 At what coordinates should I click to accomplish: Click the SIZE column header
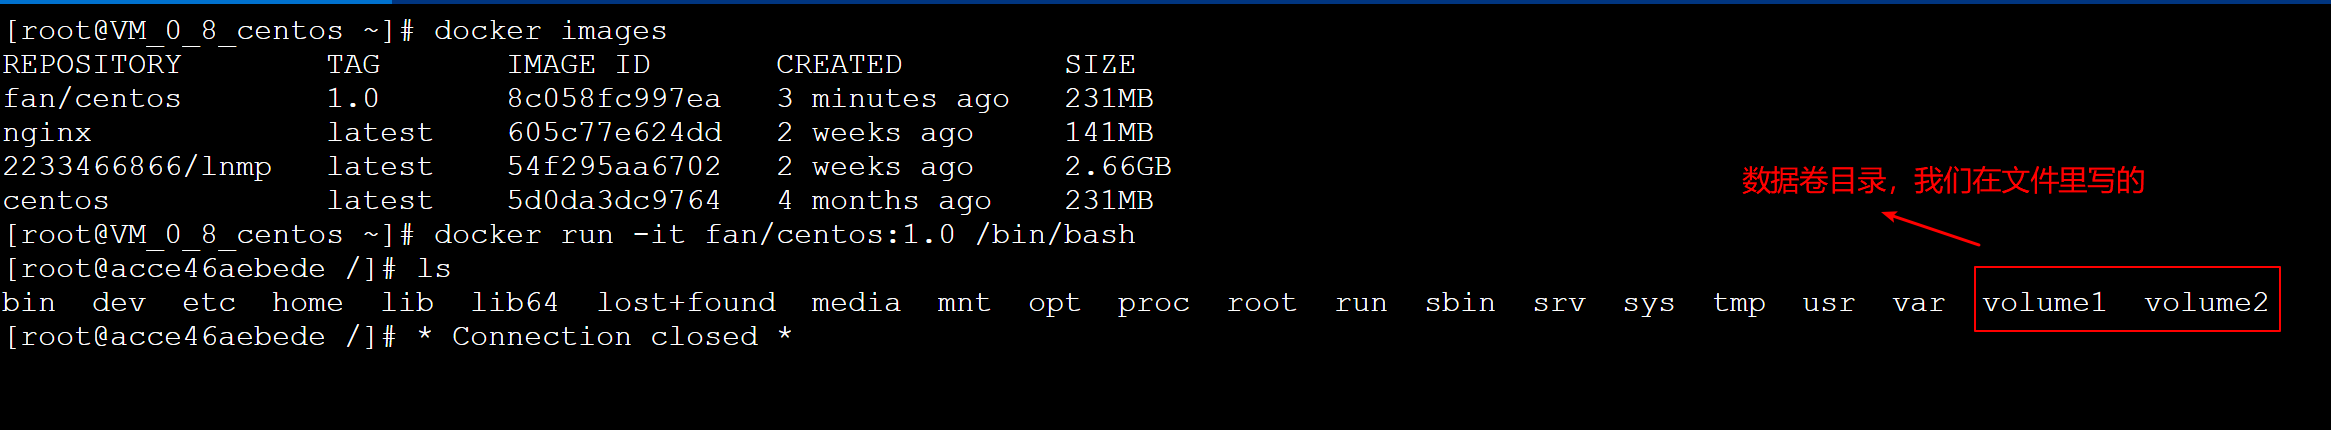click(1100, 64)
